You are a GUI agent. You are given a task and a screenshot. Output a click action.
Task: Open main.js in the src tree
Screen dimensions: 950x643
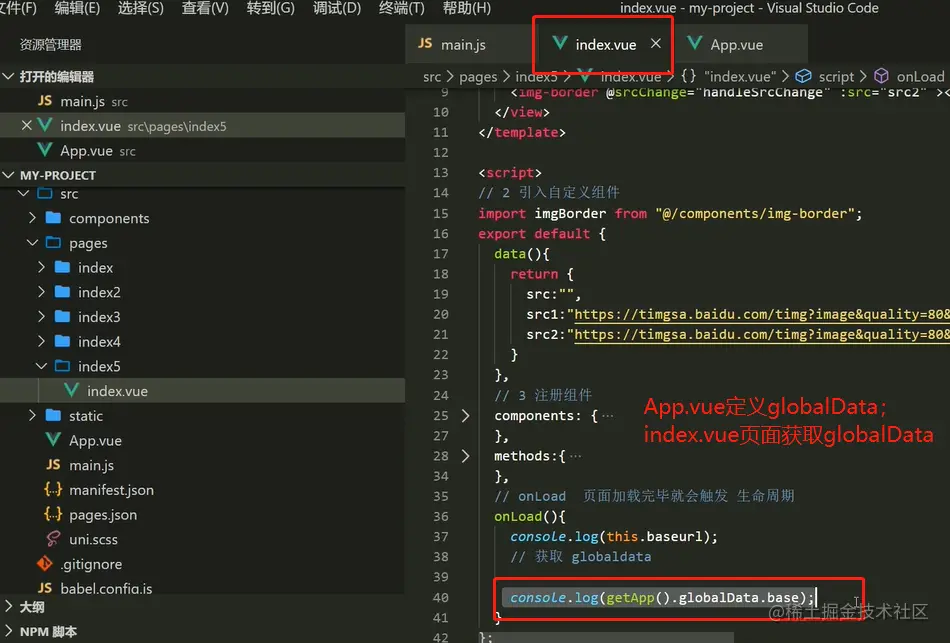202,465
